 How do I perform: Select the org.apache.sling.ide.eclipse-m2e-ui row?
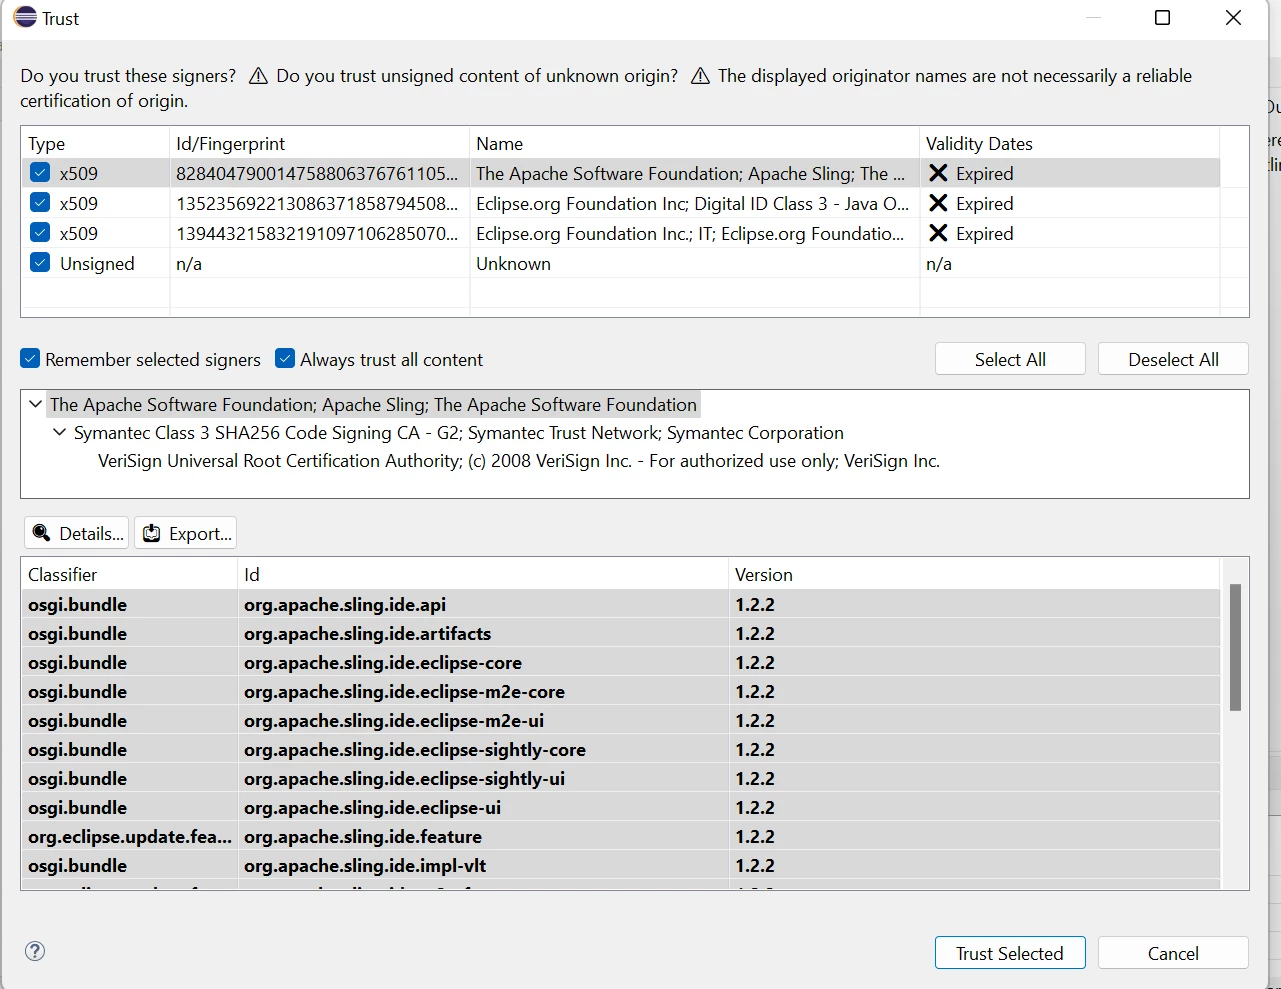coord(621,720)
